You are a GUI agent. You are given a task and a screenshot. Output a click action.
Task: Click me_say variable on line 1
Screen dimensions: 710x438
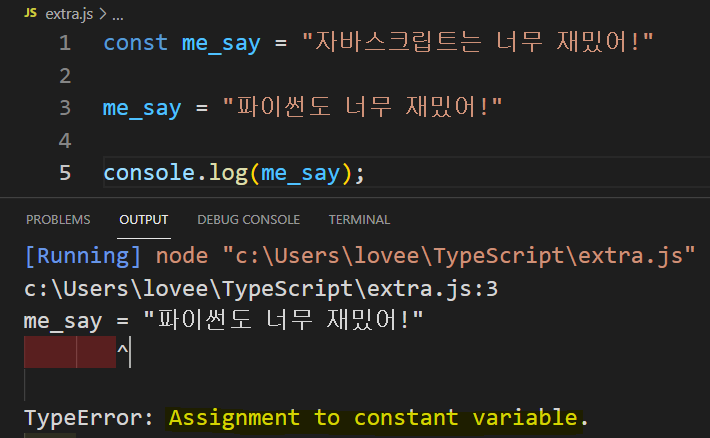(221, 44)
